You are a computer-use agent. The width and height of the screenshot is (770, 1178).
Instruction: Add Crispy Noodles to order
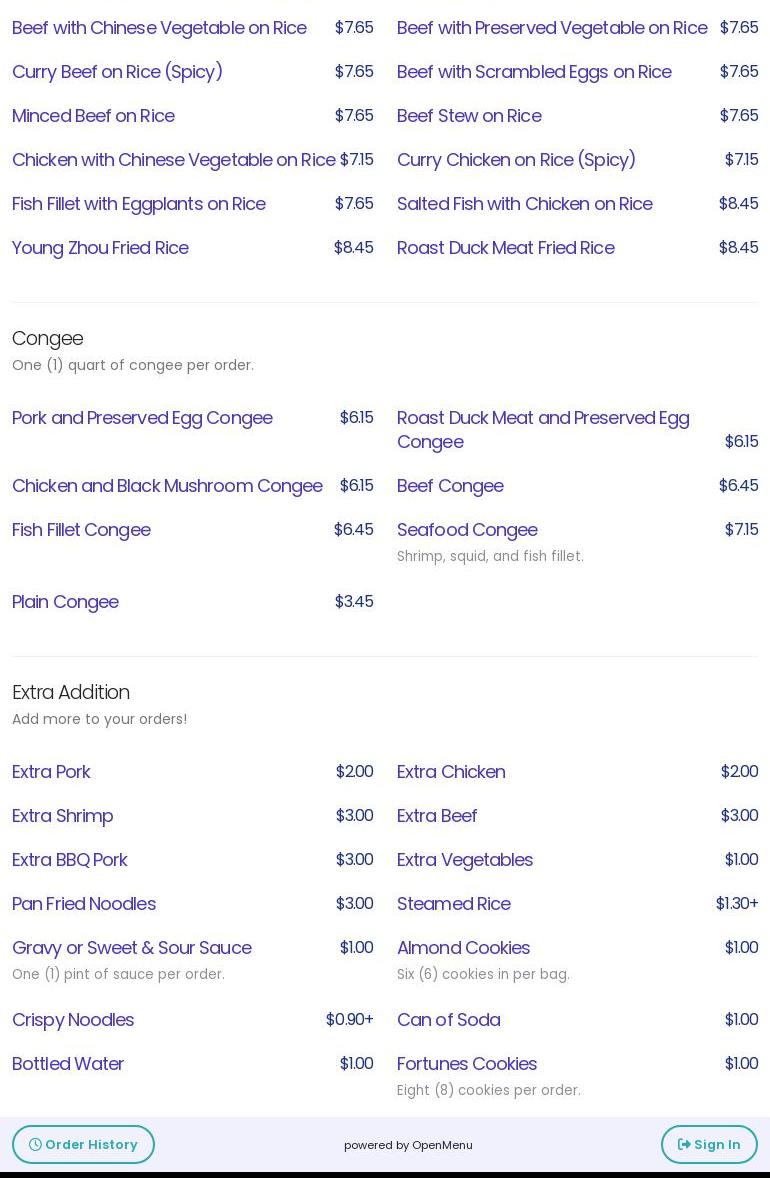point(73,1019)
